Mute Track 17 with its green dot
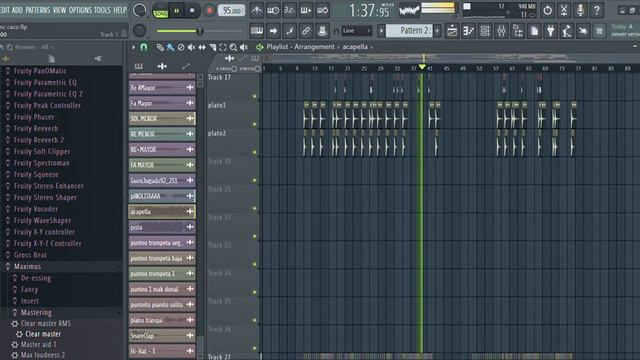The width and height of the screenshot is (640, 360). [x=255, y=96]
